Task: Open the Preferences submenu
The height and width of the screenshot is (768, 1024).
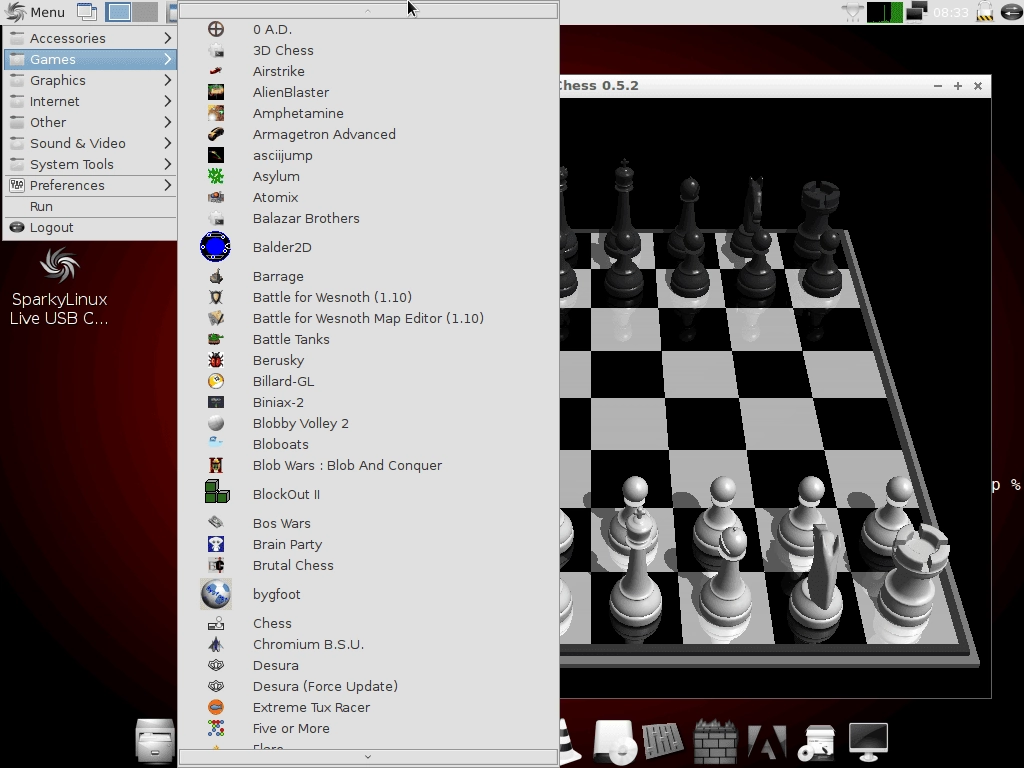Action: tap(91, 185)
